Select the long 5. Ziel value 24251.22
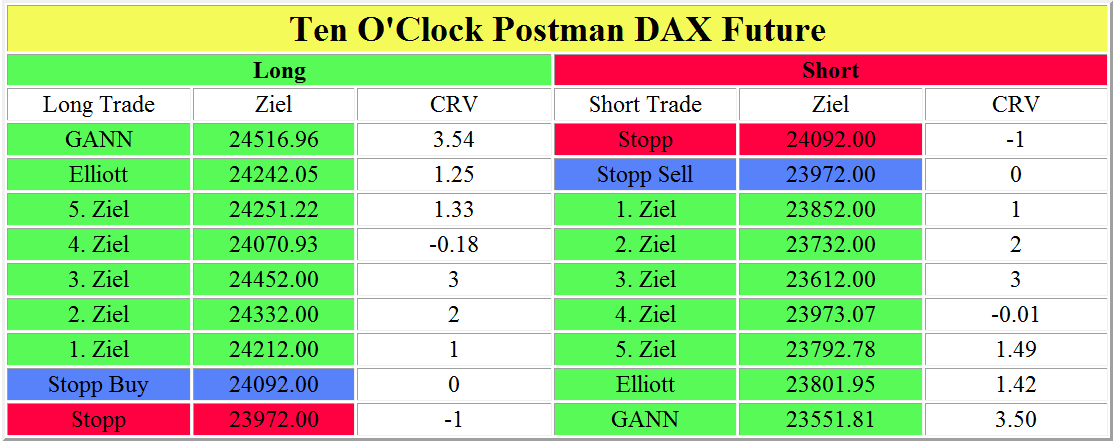The width and height of the screenshot is (1116, 445). (273, 210)
